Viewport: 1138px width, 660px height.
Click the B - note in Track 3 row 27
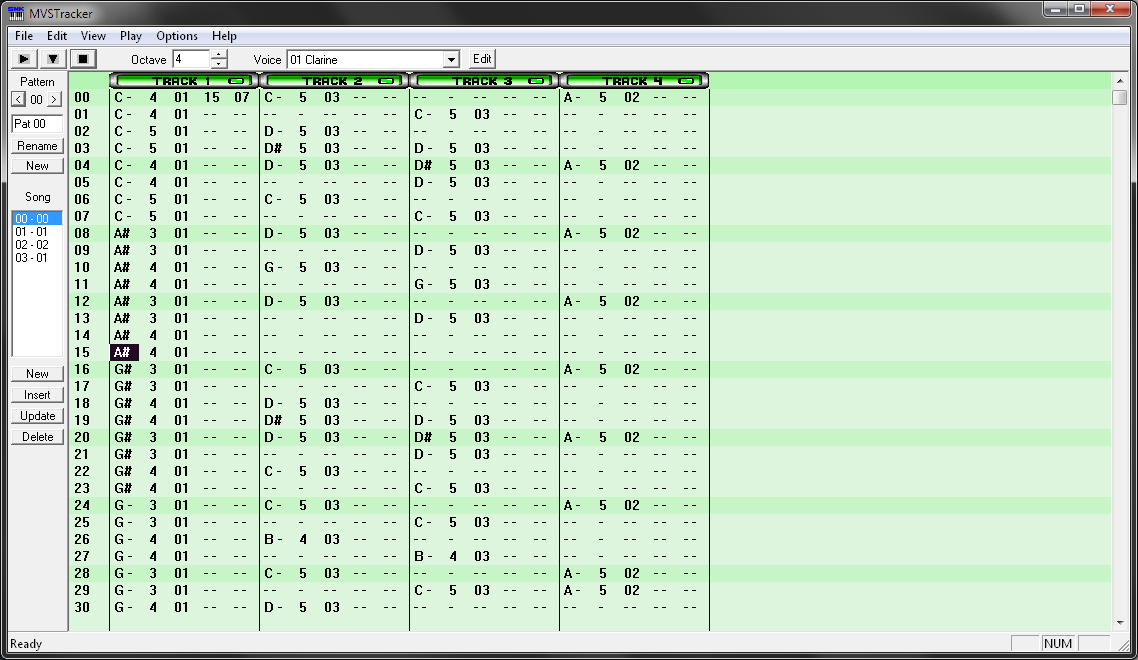click(x=423, y=556)
